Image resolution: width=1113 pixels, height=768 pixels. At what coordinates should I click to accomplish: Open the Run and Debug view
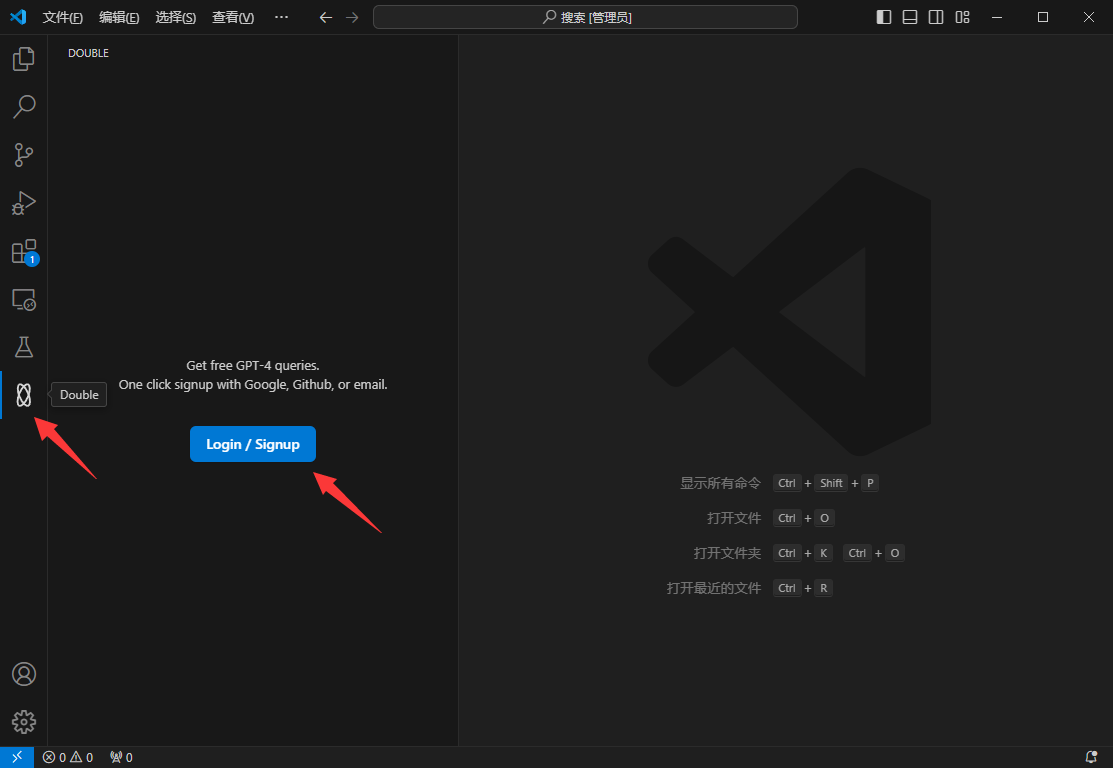pos(23,203)
